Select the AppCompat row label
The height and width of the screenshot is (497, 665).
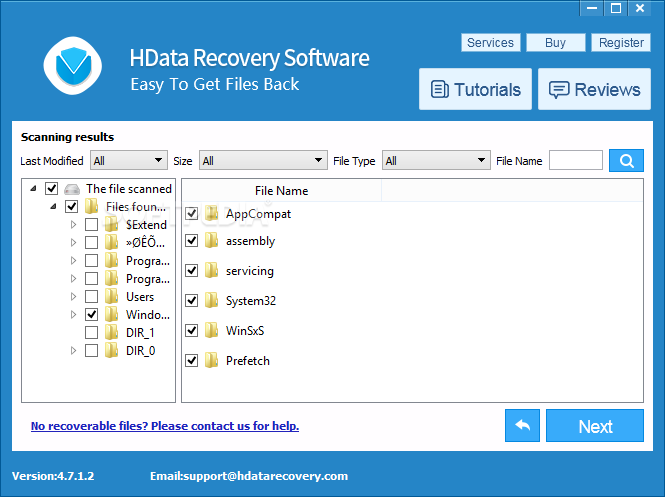tap(258, 214)
